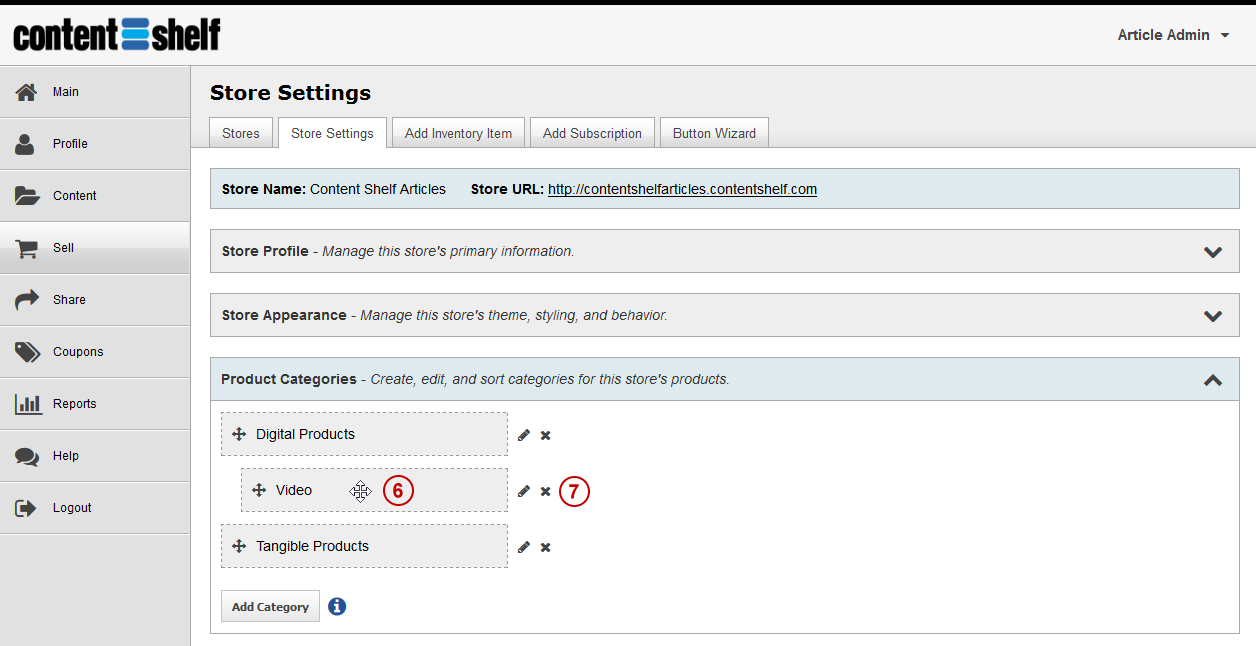Go to the Button Wizard tab
The width and height of the screenshot is (1256, 646).
point(714,133)
